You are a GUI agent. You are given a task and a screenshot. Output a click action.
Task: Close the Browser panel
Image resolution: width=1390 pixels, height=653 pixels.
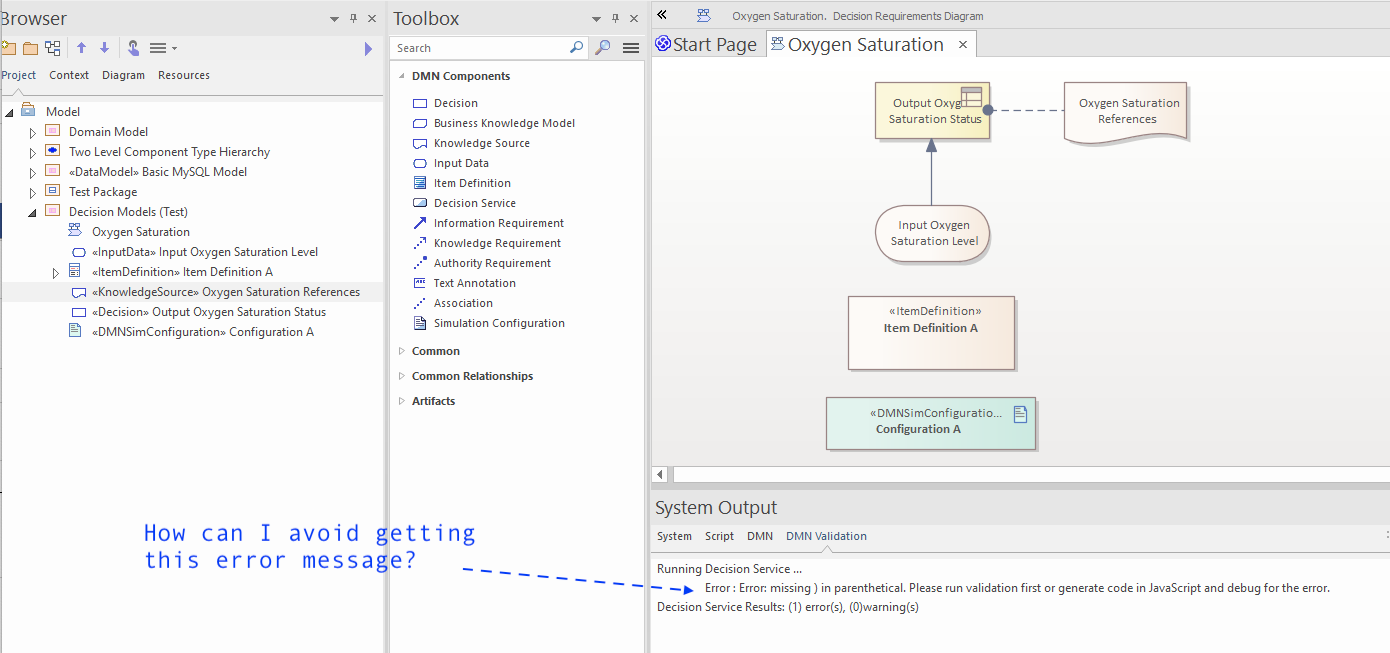(x=372, y=19)
